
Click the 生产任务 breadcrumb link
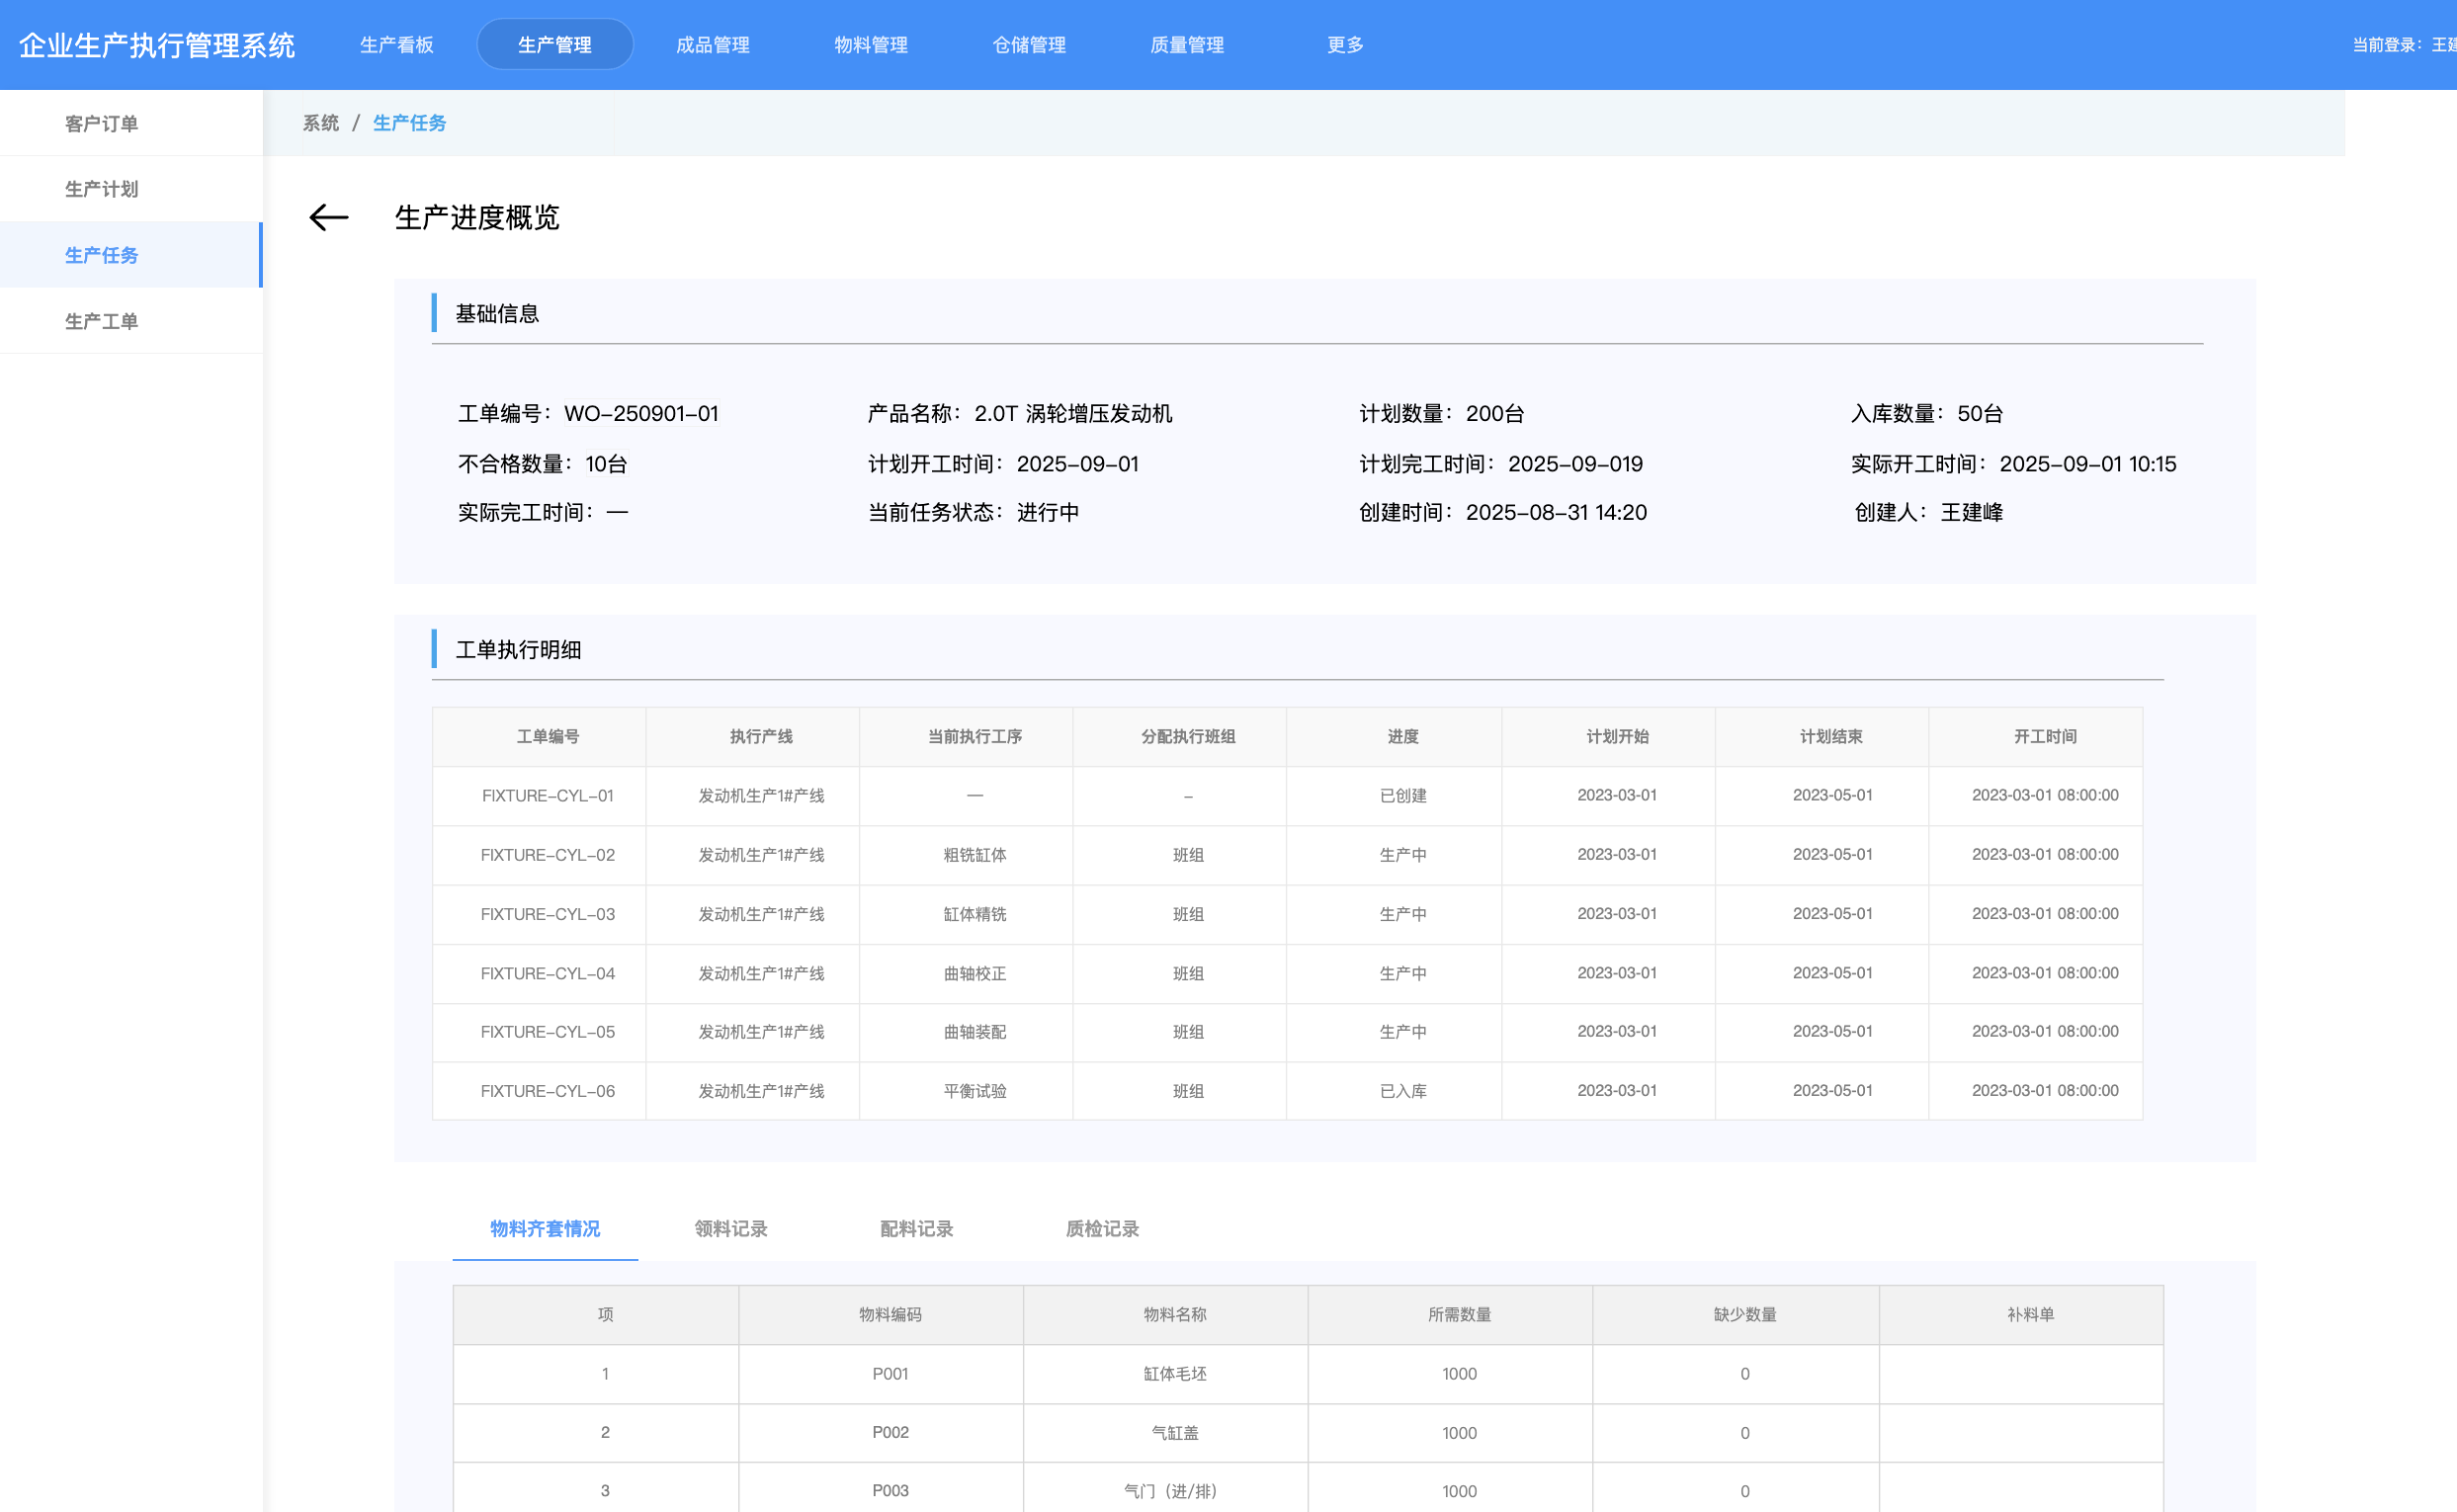pyautogui.click(x=410, y=123)
